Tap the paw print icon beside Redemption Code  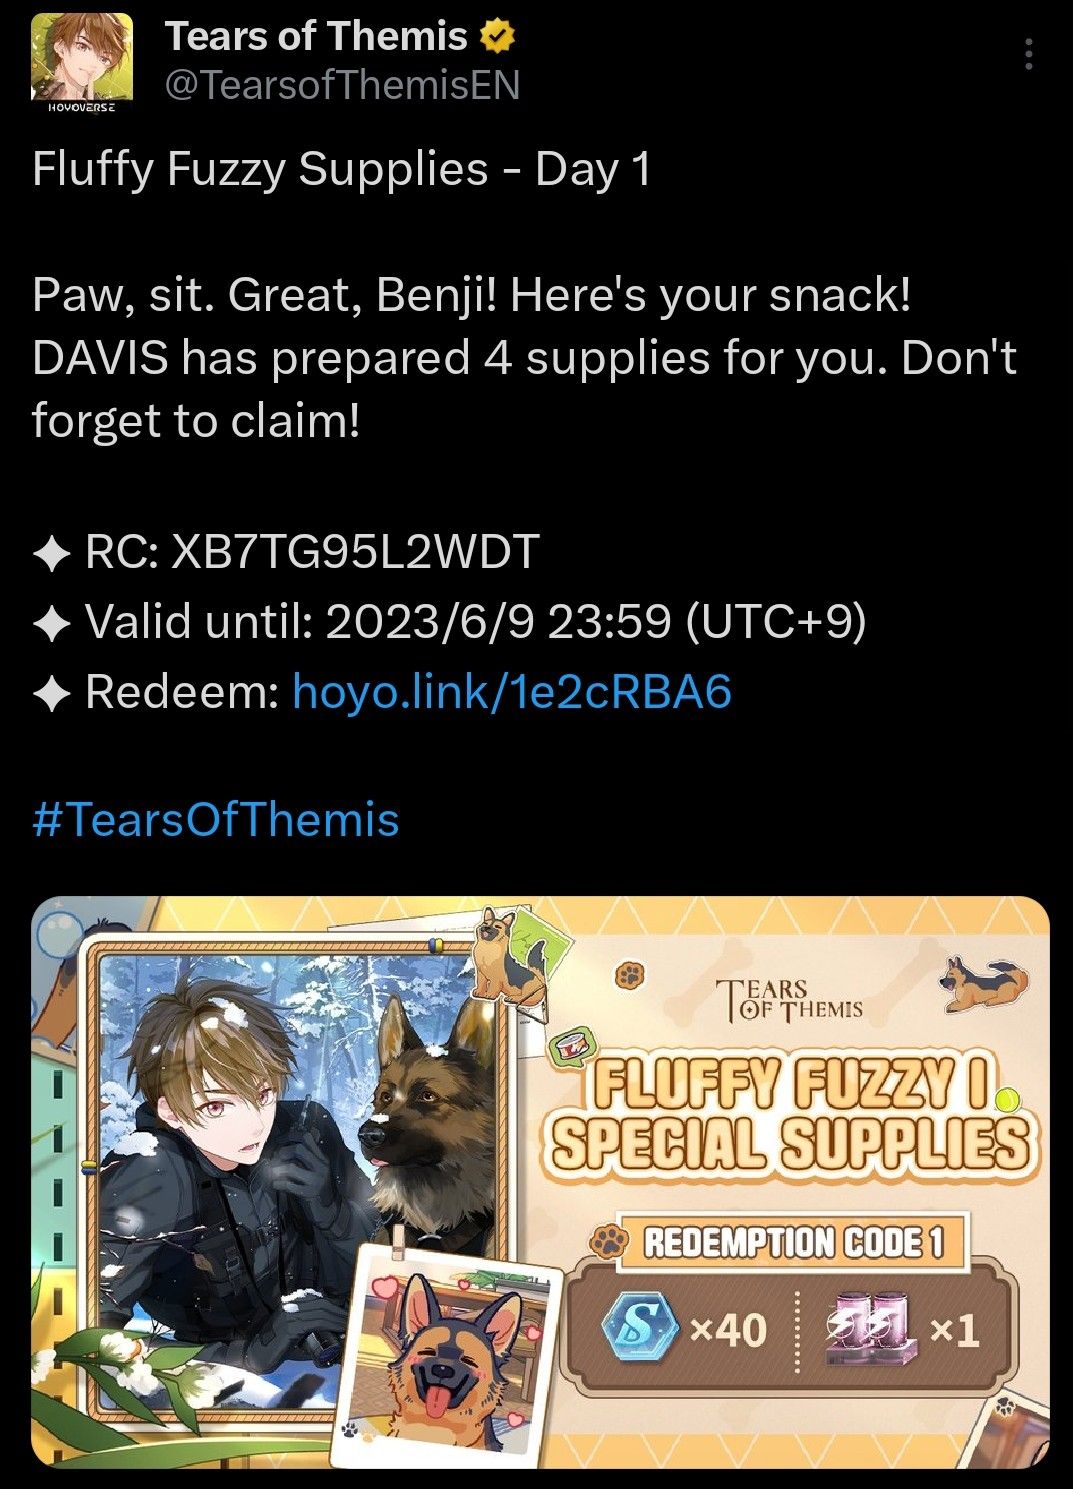click(x=608, y=1242)
